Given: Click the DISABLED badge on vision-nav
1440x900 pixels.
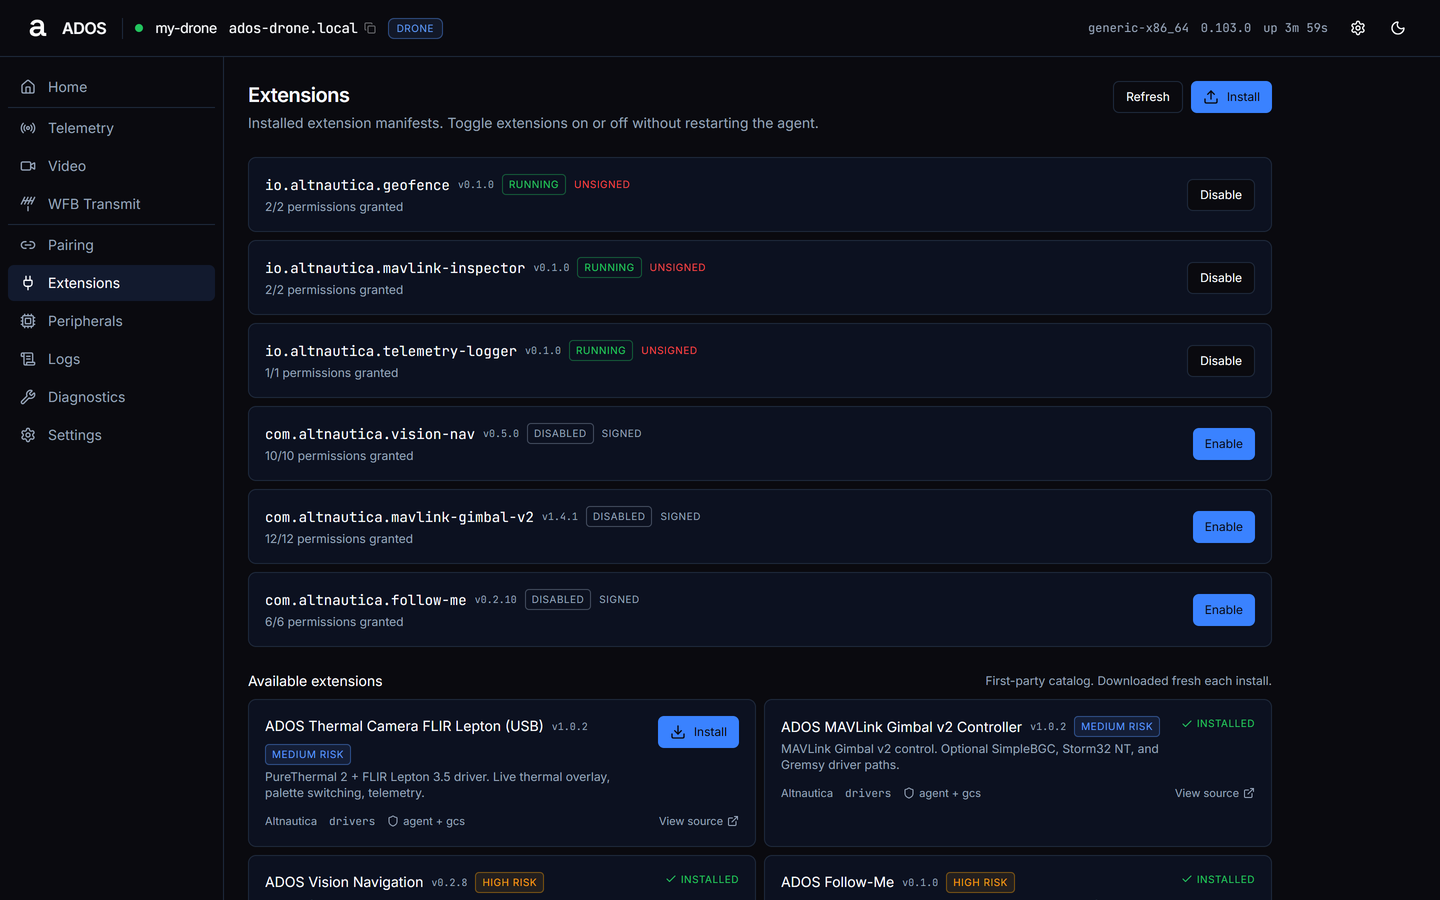Looking at the screenshot, I should pyautogui.click(x=560, y=434).
